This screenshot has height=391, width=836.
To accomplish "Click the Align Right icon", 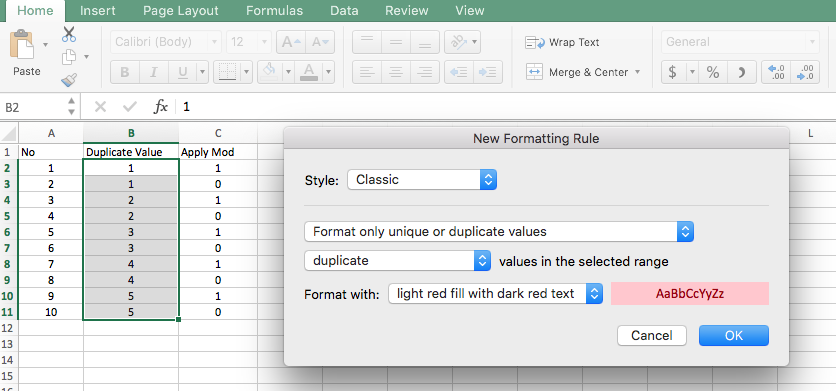I will [424, 72].
